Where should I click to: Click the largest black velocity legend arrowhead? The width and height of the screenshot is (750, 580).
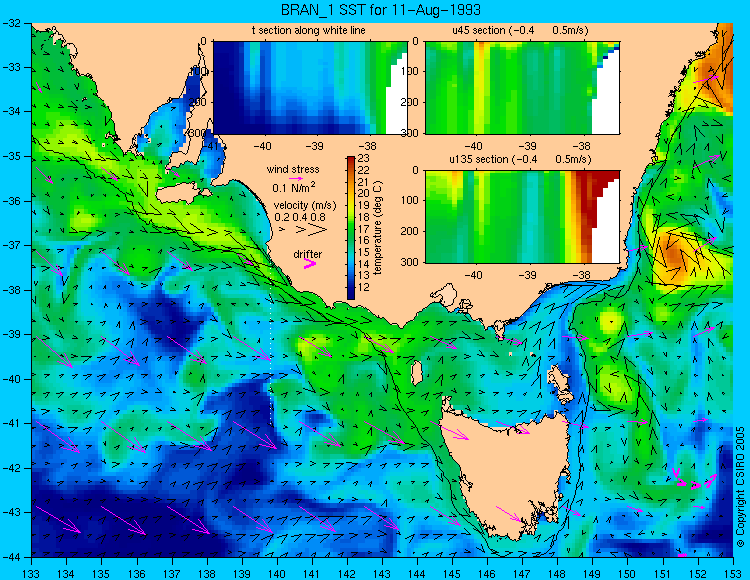point(317,230)
